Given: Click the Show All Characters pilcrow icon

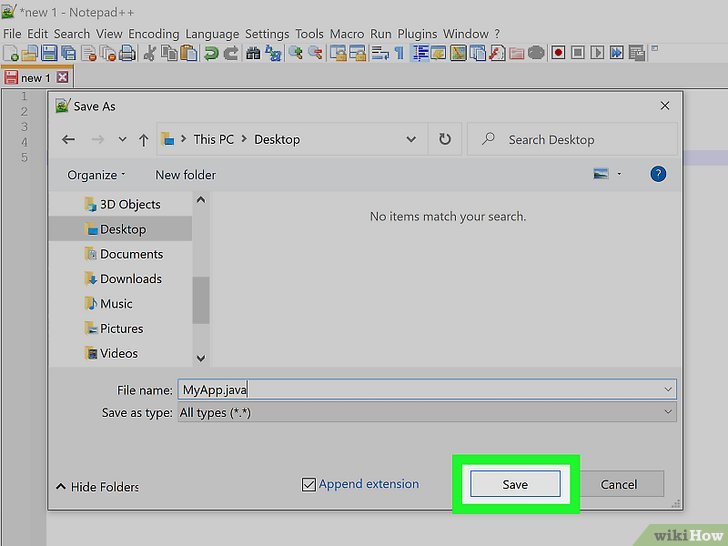Looking at the screenshot, I should point(399,53).
